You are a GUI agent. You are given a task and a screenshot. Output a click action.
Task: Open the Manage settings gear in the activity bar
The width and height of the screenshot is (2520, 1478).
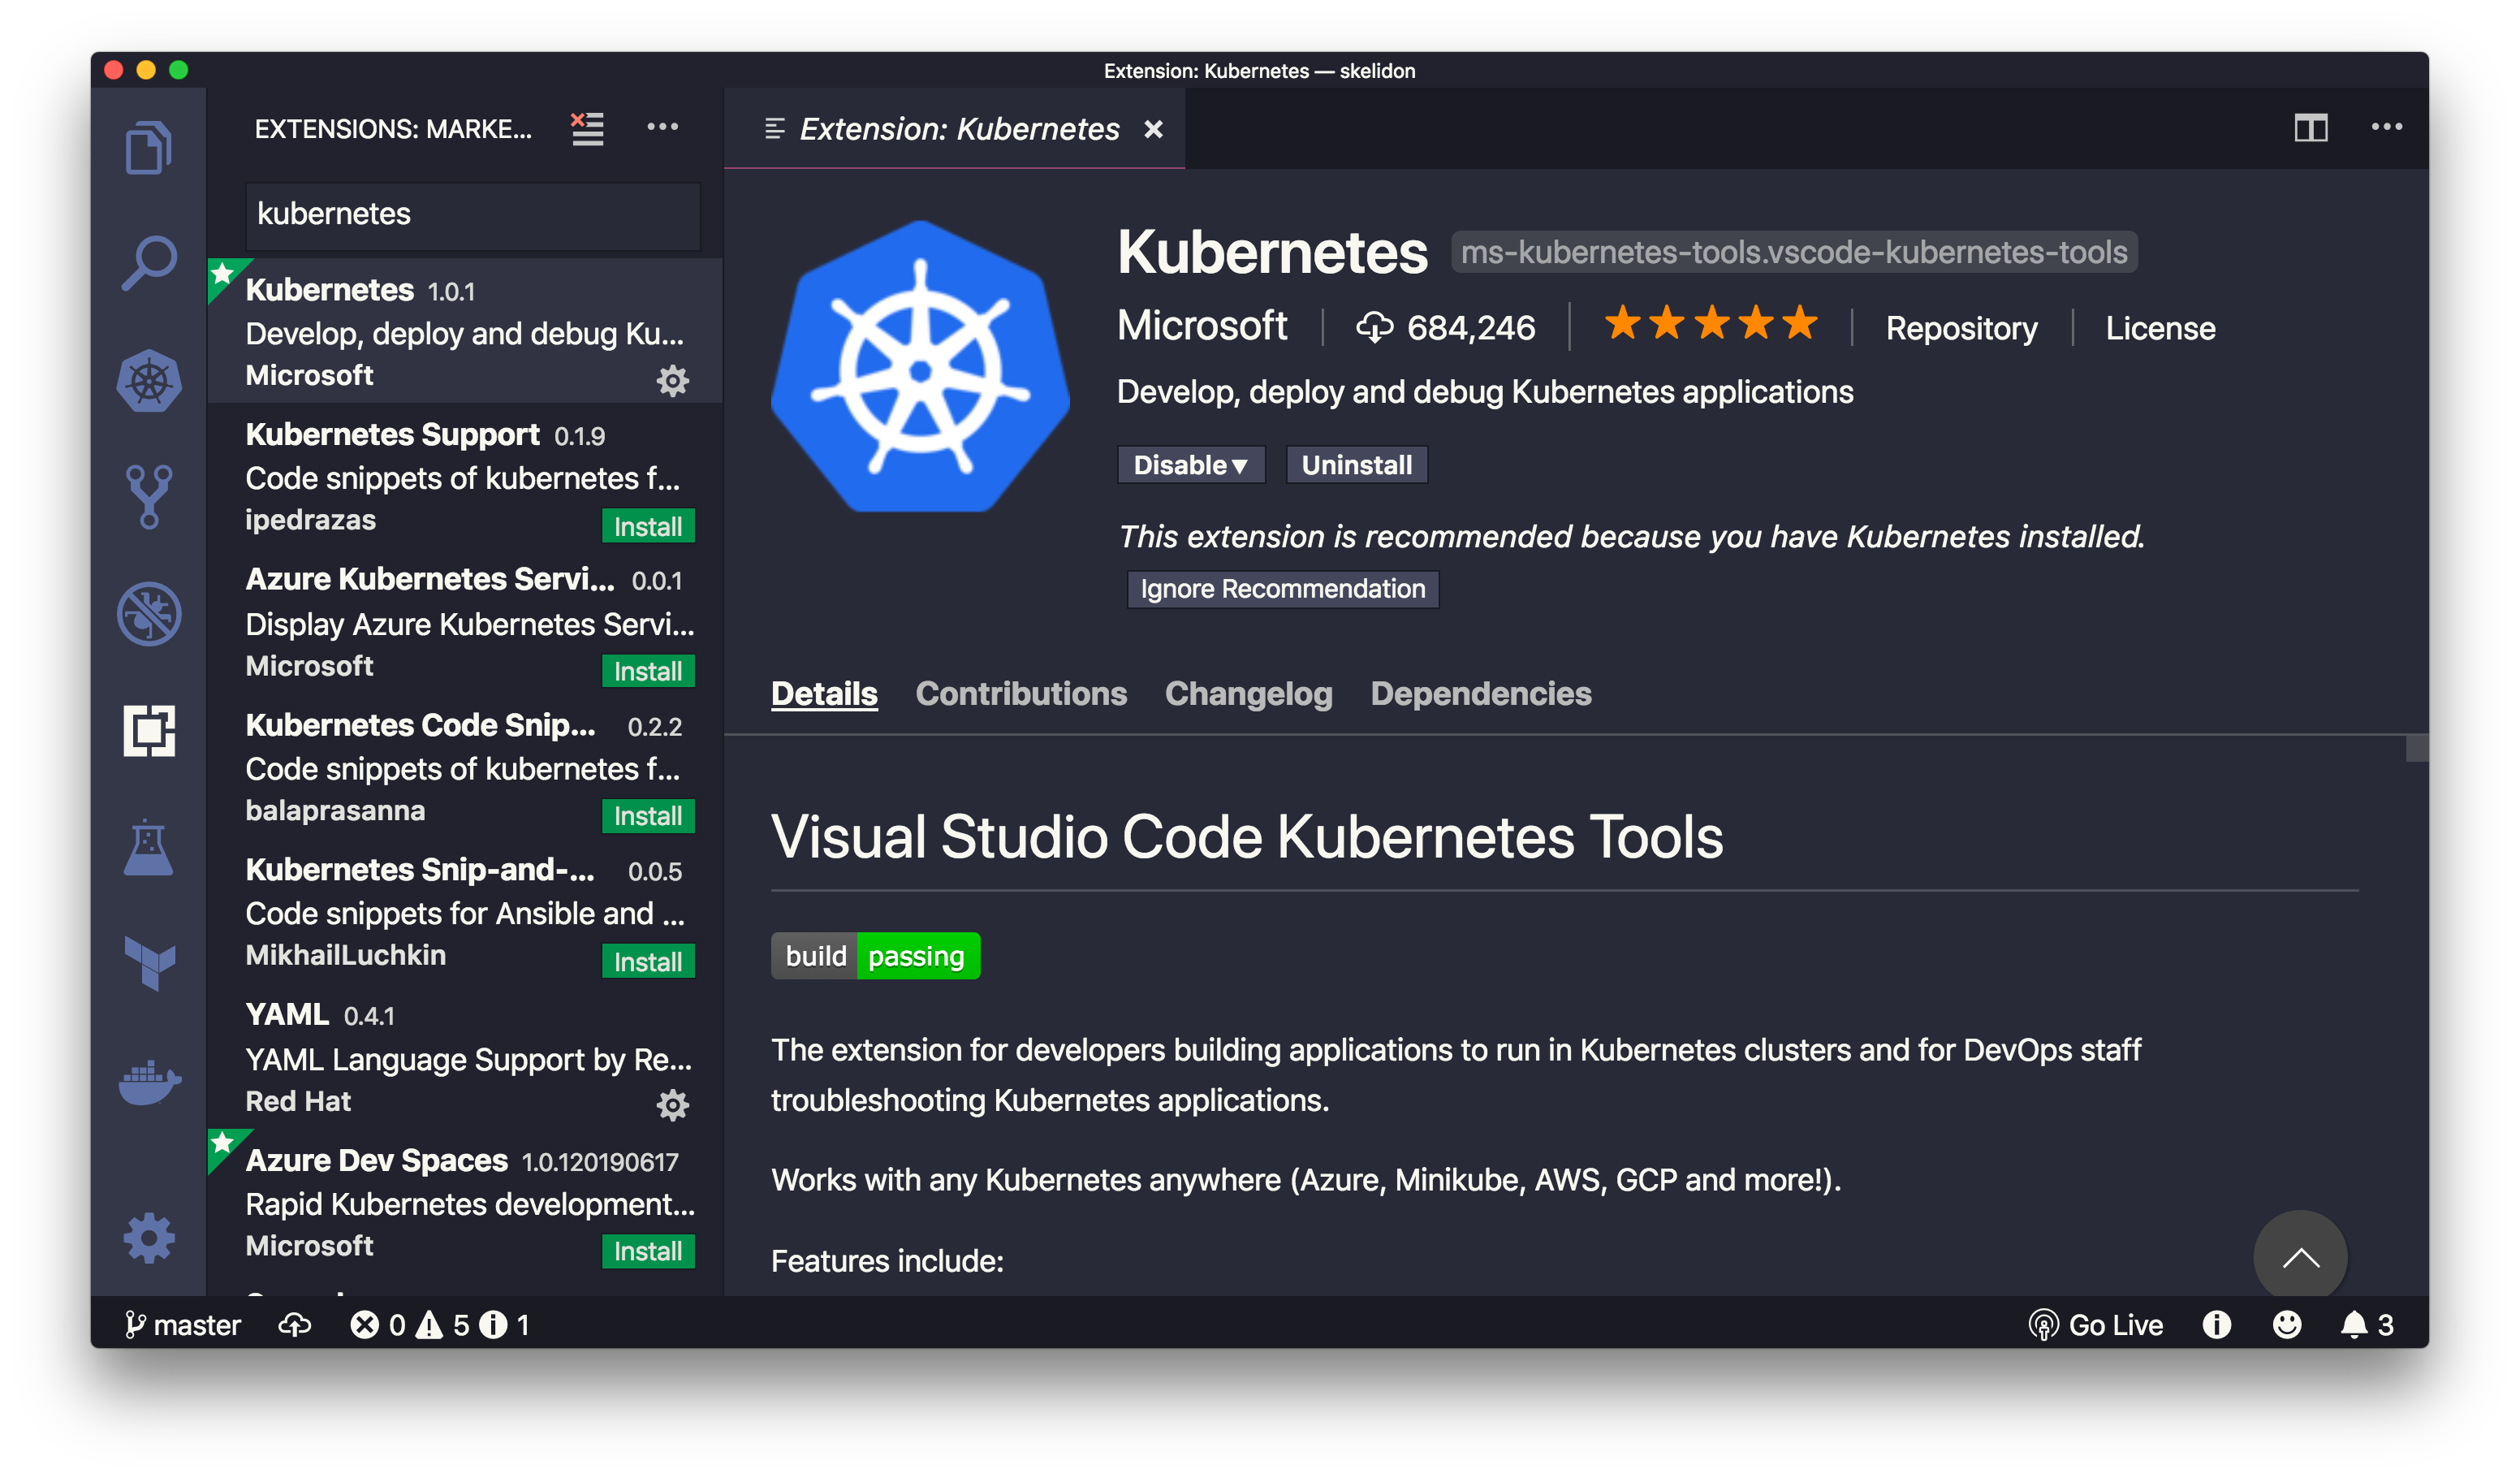tap(150, 1238)
